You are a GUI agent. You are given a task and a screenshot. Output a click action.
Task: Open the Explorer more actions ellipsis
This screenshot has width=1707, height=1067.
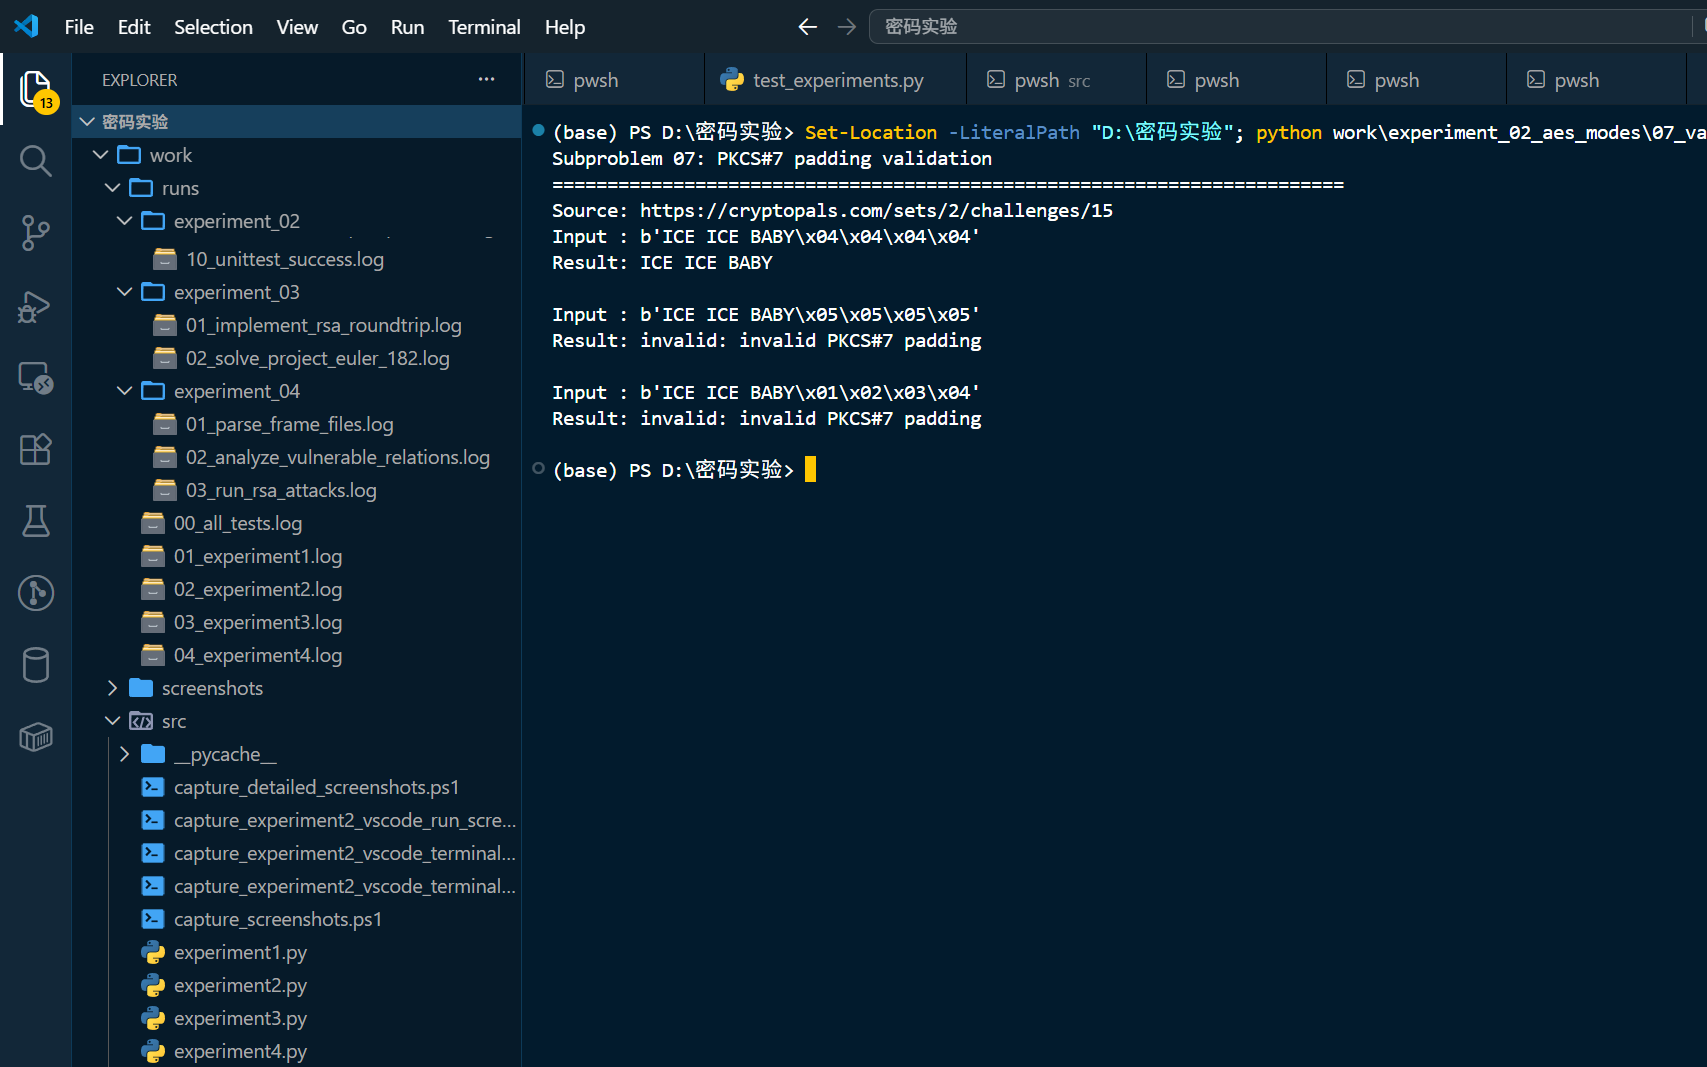[486, 79]
